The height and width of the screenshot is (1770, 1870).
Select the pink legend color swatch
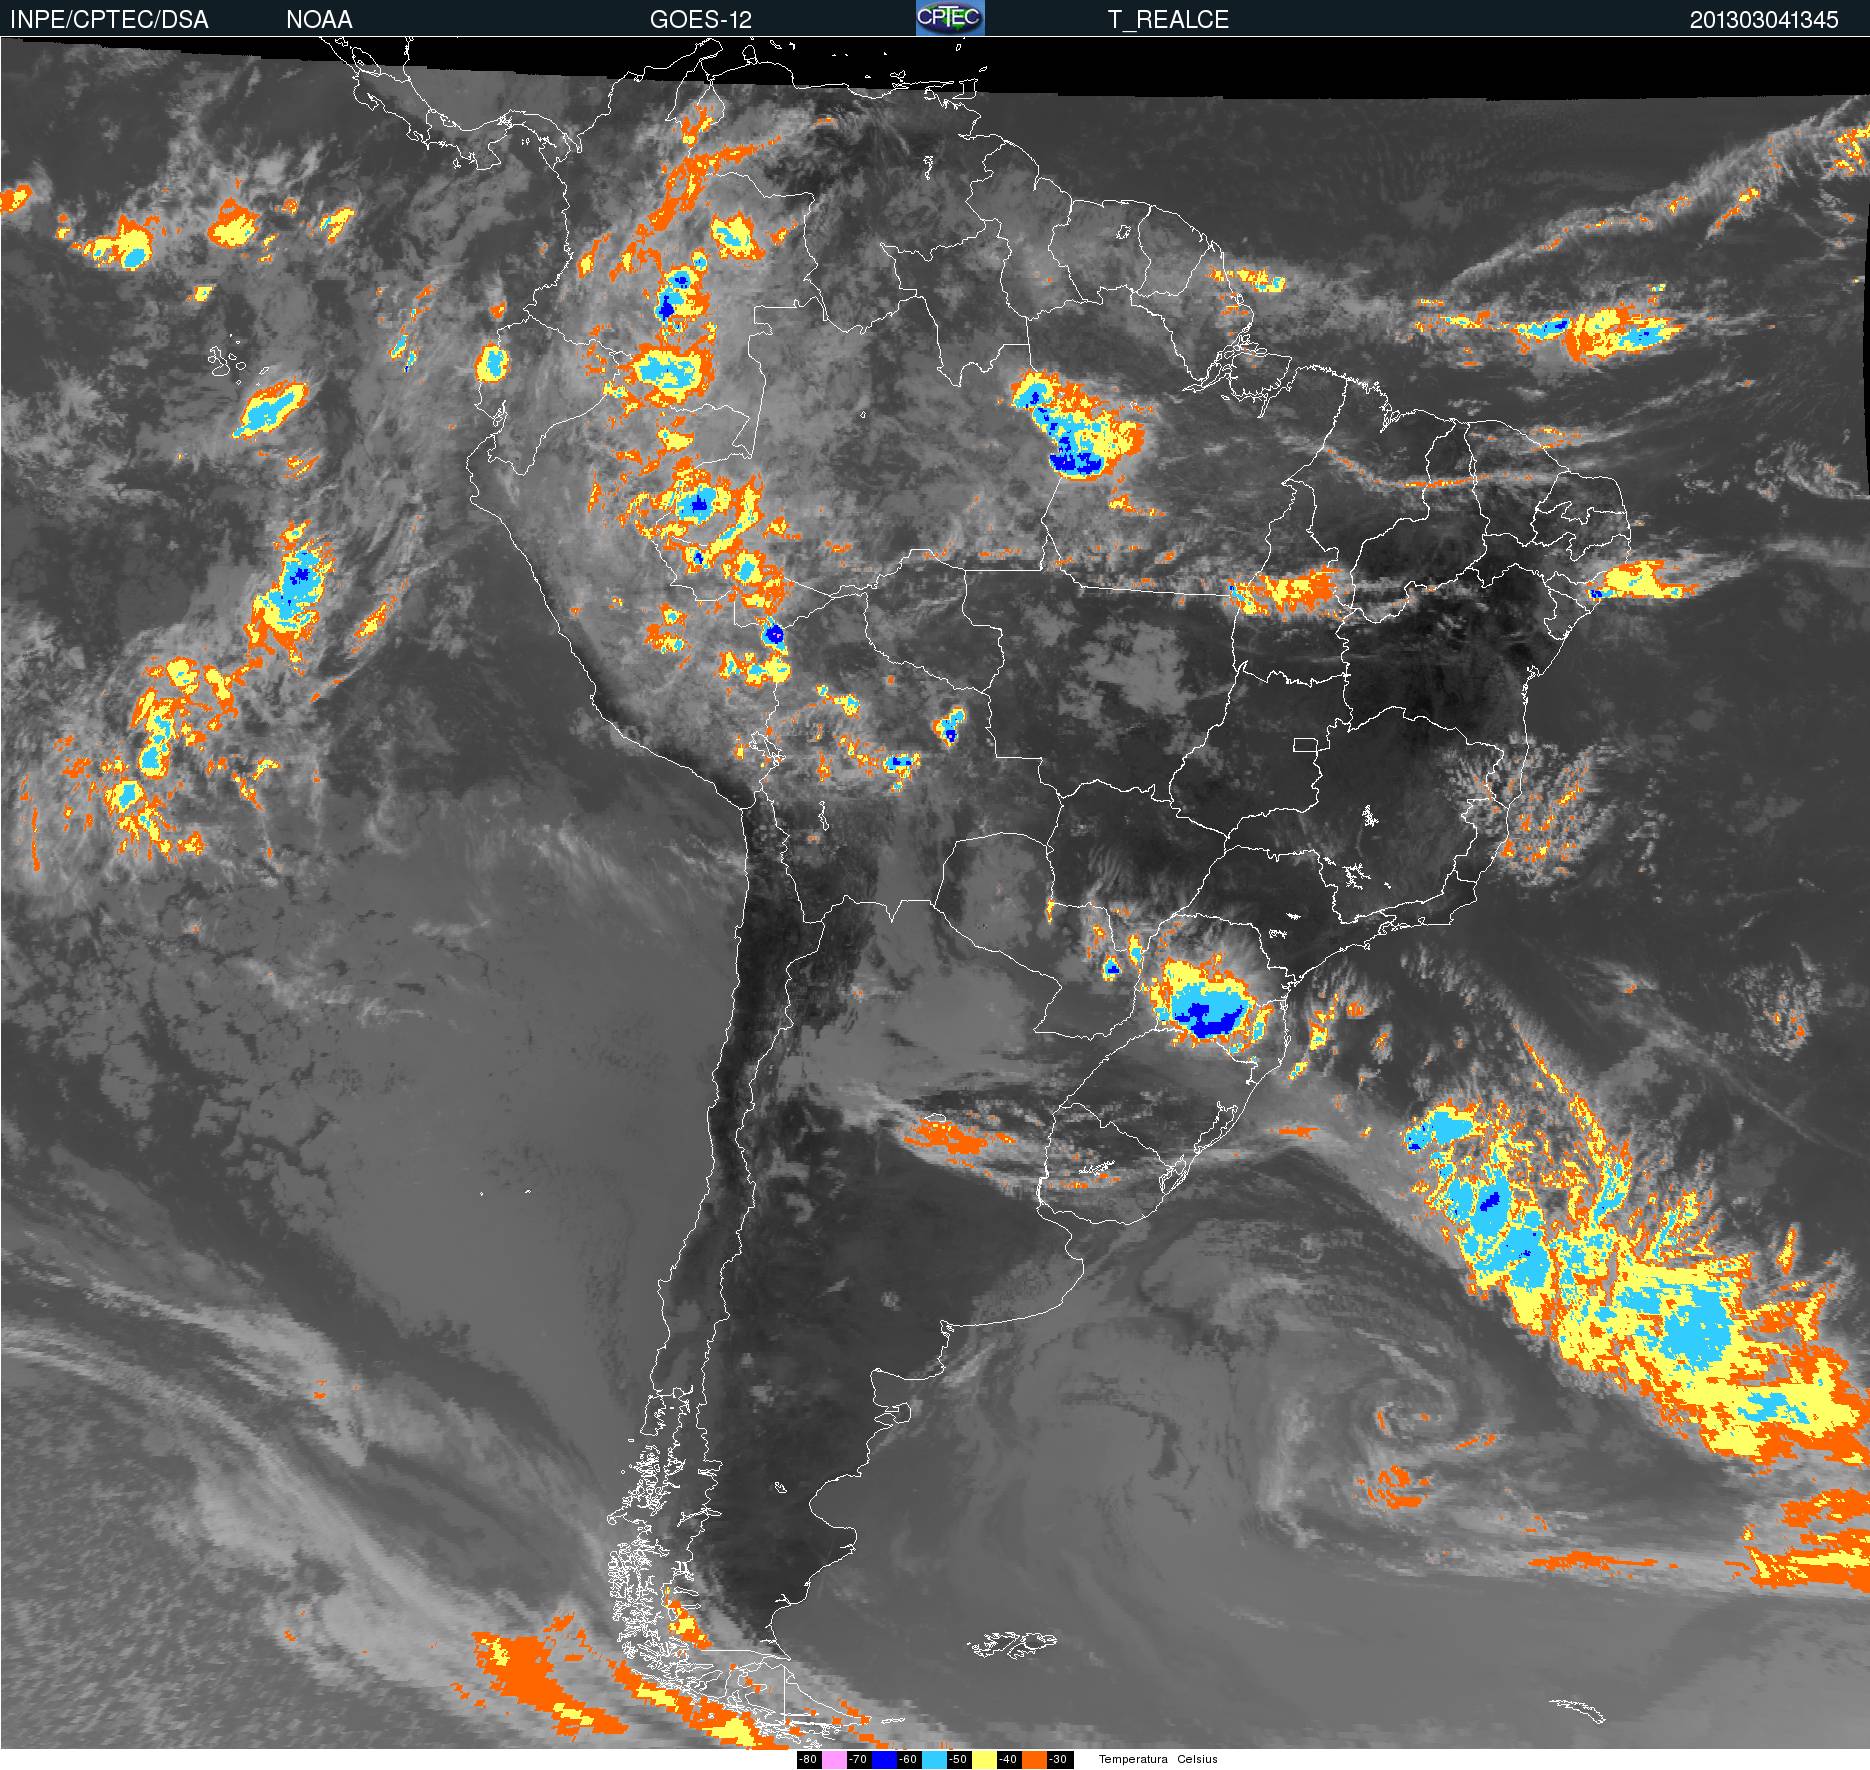tap(834, 1759)
